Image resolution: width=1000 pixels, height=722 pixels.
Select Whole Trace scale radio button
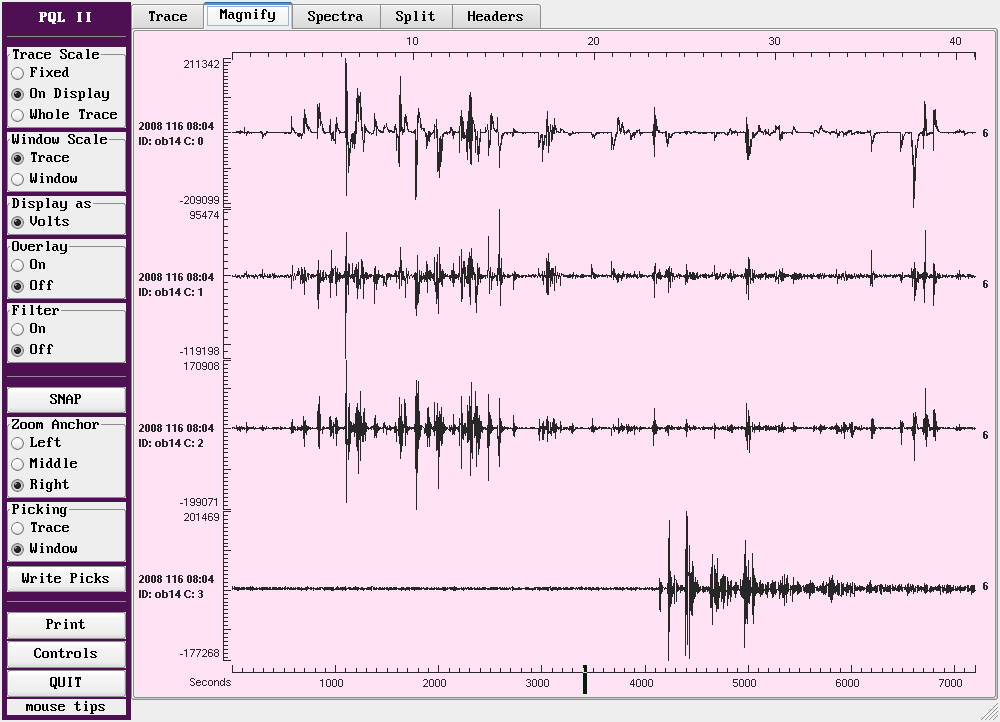(x=18, y=115)
